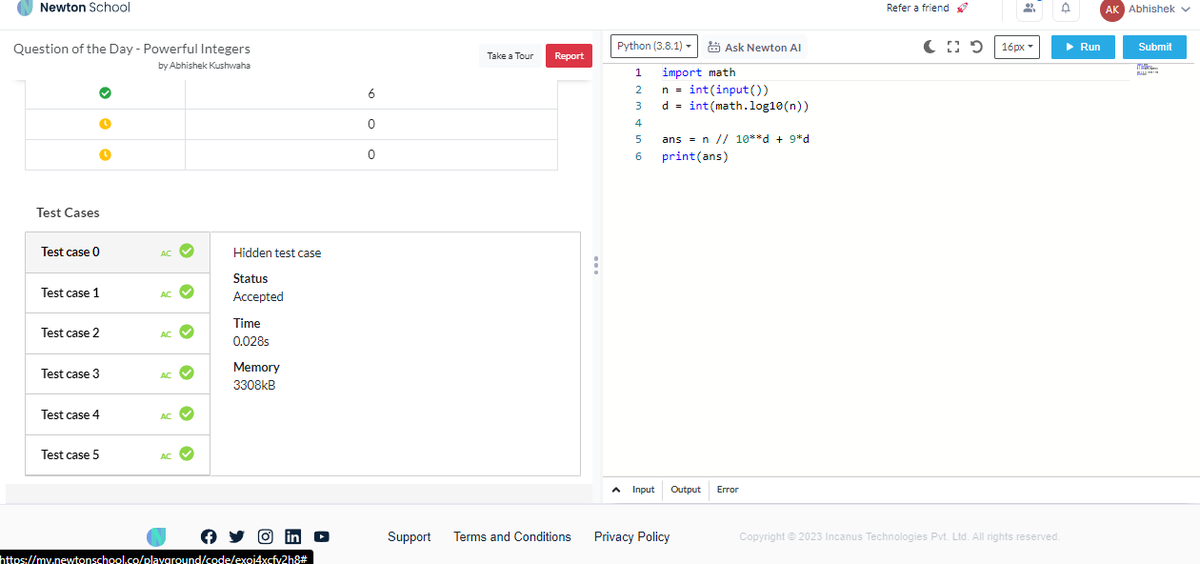
Task: Select Test case 5 tab
Action: pos(118,455)
